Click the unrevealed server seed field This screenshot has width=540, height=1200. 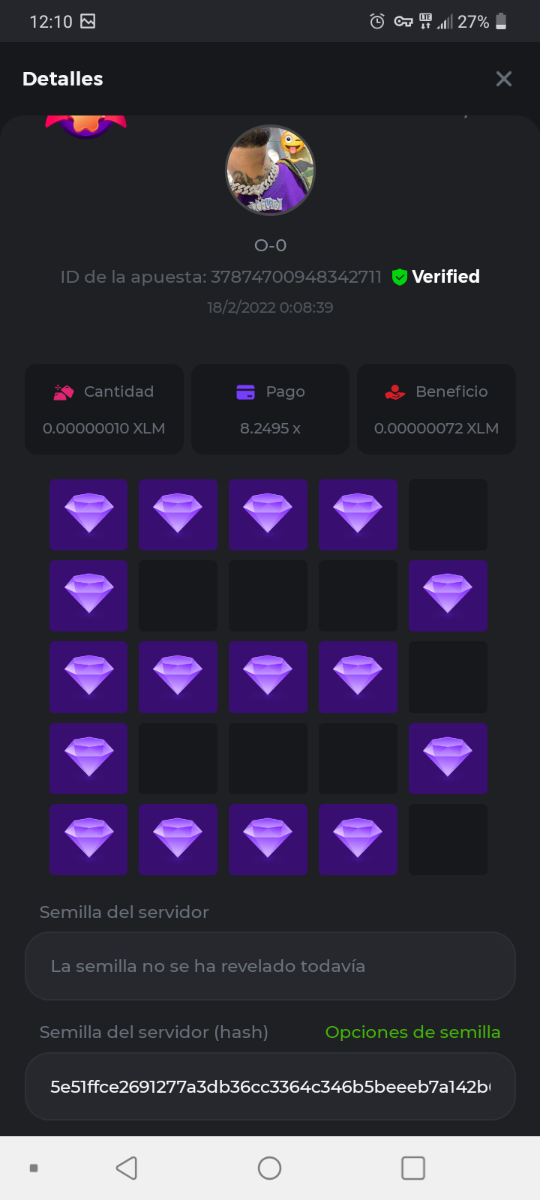(x=270, y=966)
